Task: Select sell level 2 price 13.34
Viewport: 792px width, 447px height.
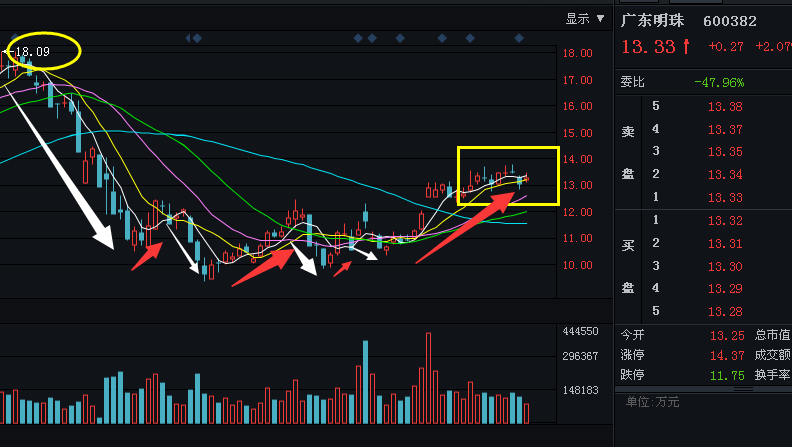Action: pyautogui.click(x=725, y=175)
